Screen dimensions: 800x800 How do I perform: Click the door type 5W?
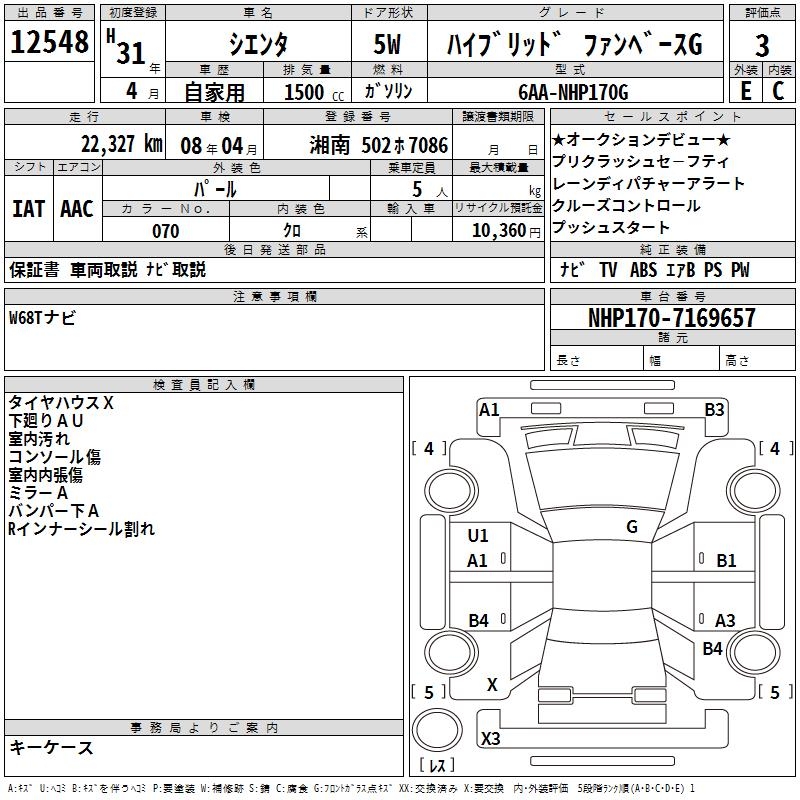pos(387,44)
